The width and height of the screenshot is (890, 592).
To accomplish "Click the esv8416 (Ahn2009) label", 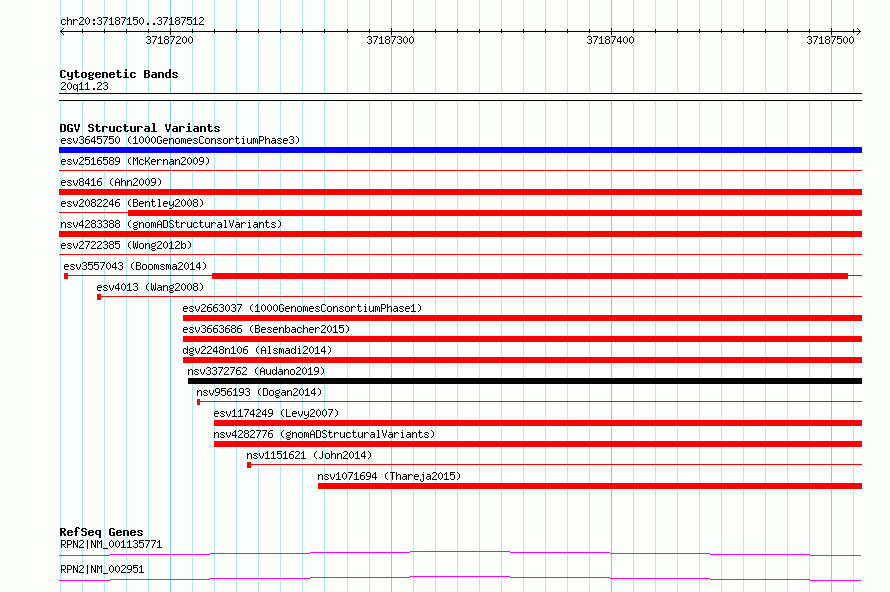I will click(x=111, y=182).
